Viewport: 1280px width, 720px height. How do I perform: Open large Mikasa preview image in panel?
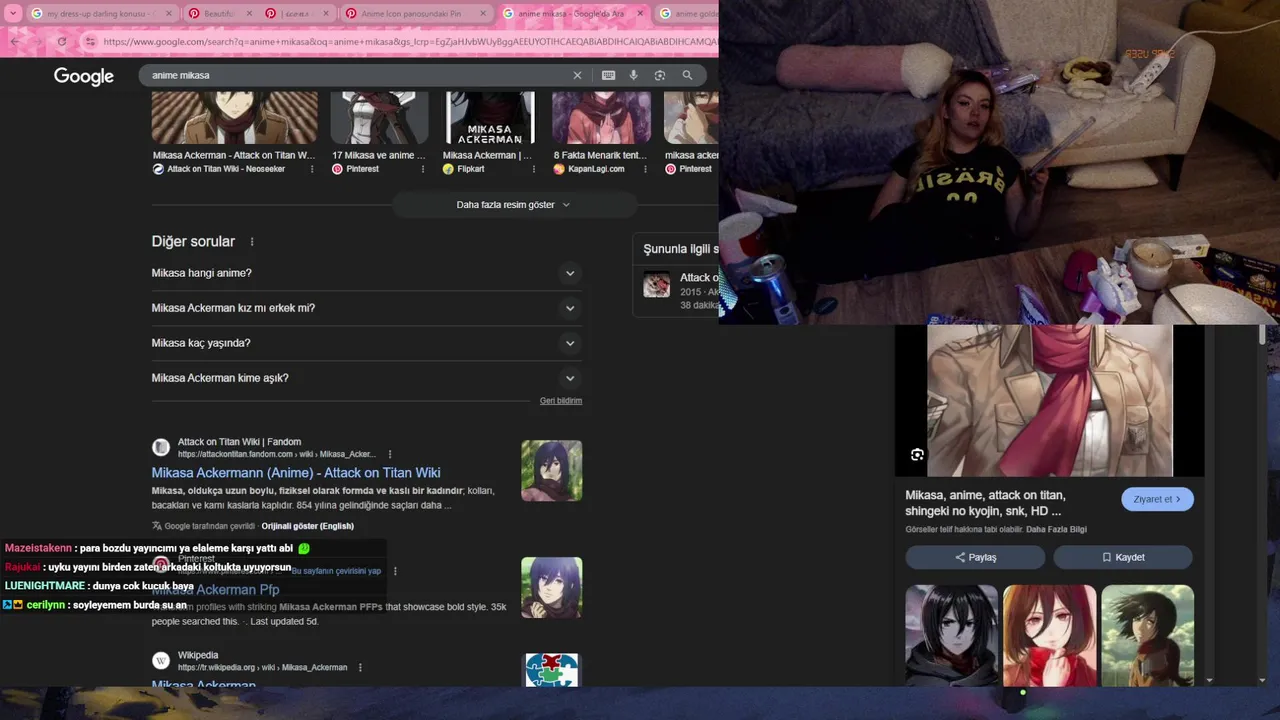click(x=1049, y=400)
